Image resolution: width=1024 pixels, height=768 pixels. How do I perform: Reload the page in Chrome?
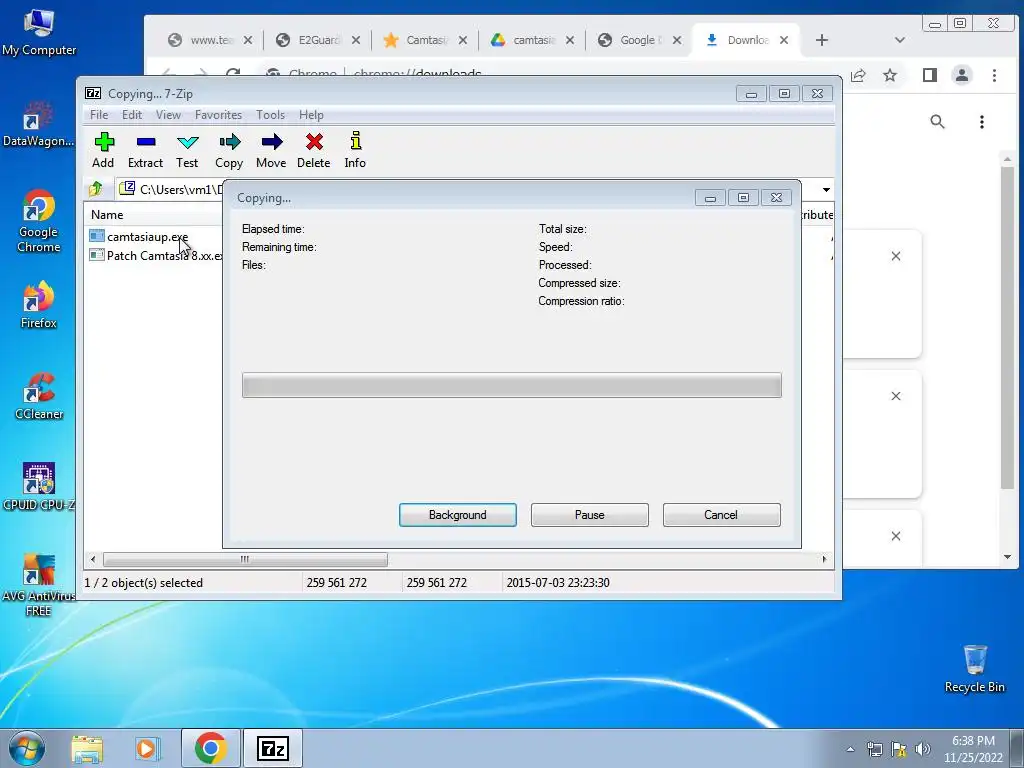[x=233, y=73]
